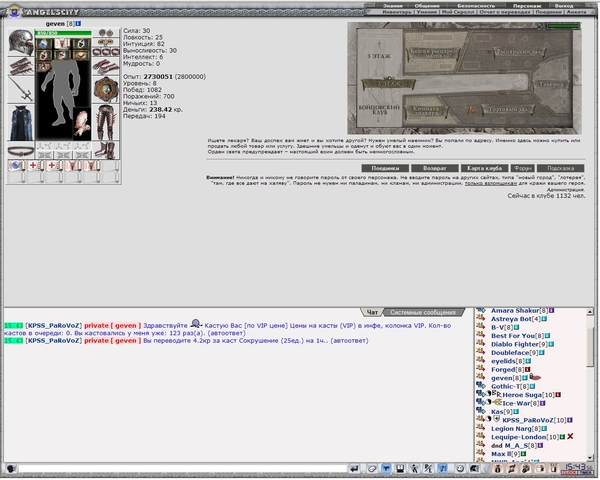This screenshot has width=600, height=480.
Task: Toggle the music note sound icon
Action: coord(443,468)
